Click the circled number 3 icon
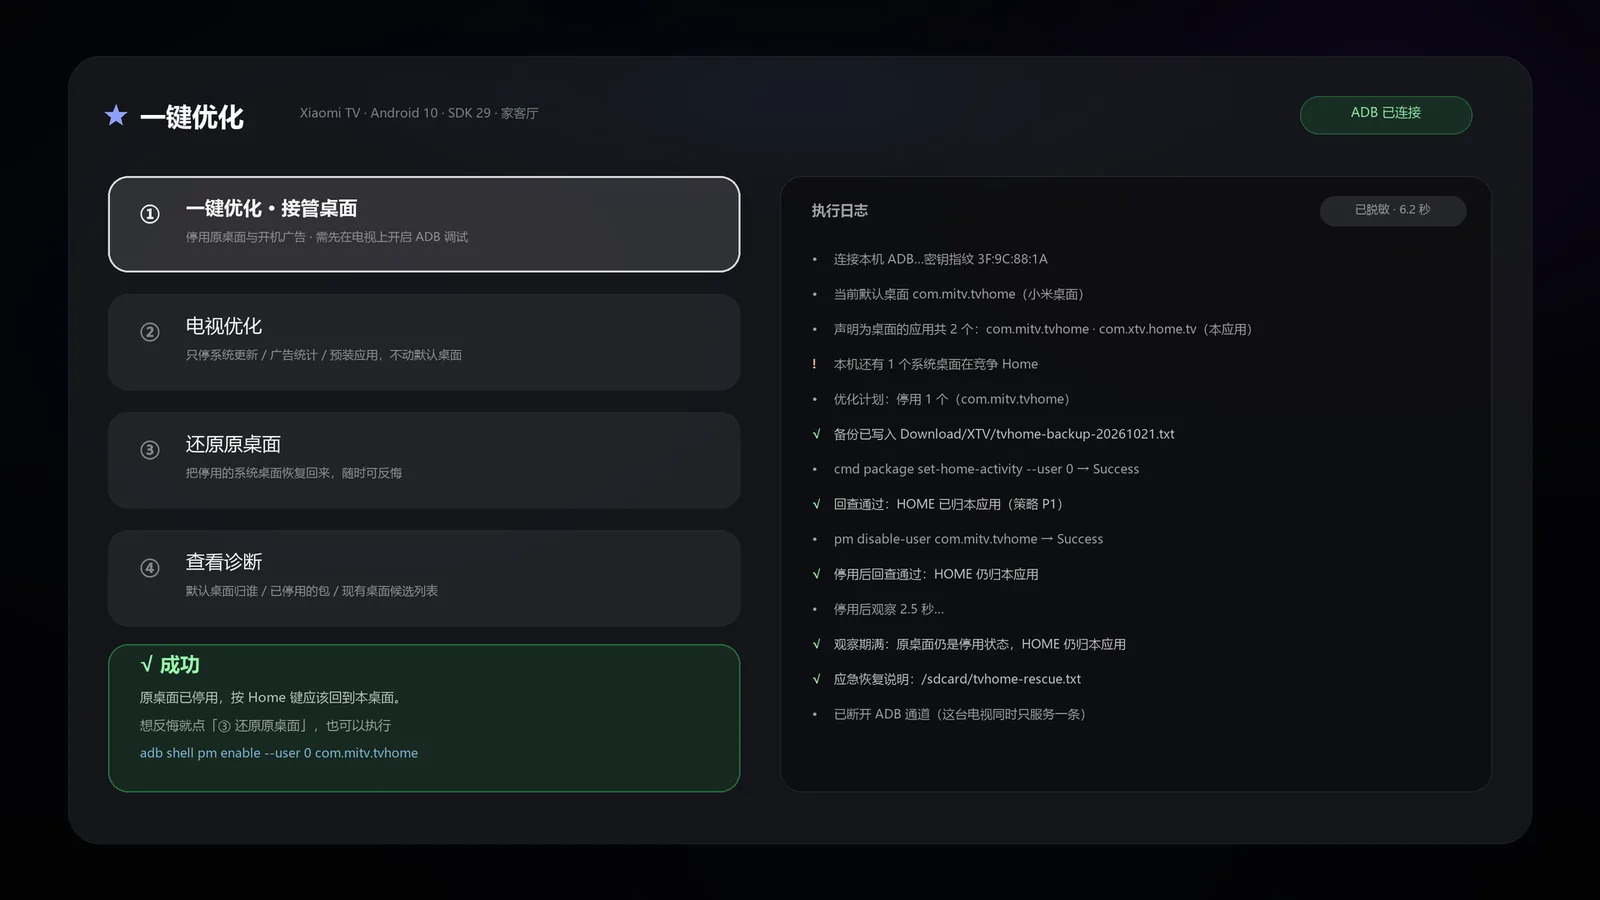 click(x=150, y=450)
